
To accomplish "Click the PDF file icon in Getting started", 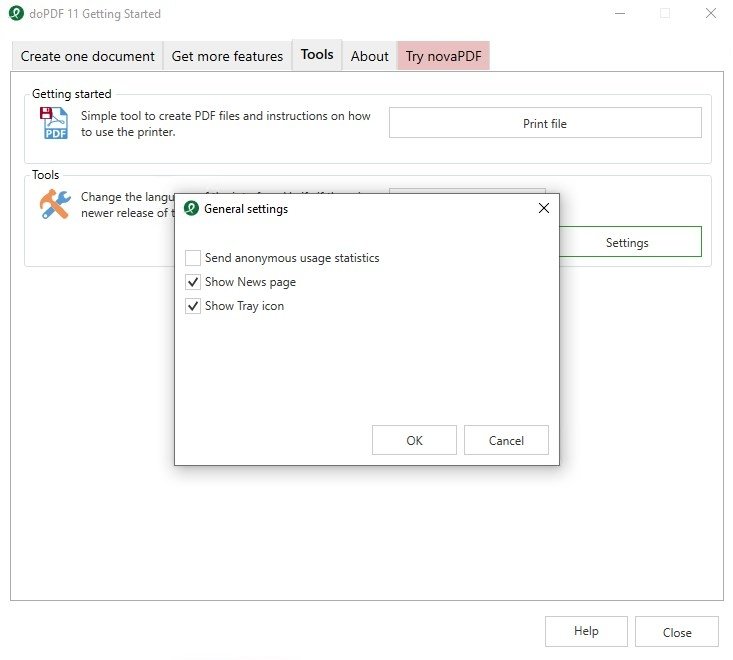I will point(54,123).
